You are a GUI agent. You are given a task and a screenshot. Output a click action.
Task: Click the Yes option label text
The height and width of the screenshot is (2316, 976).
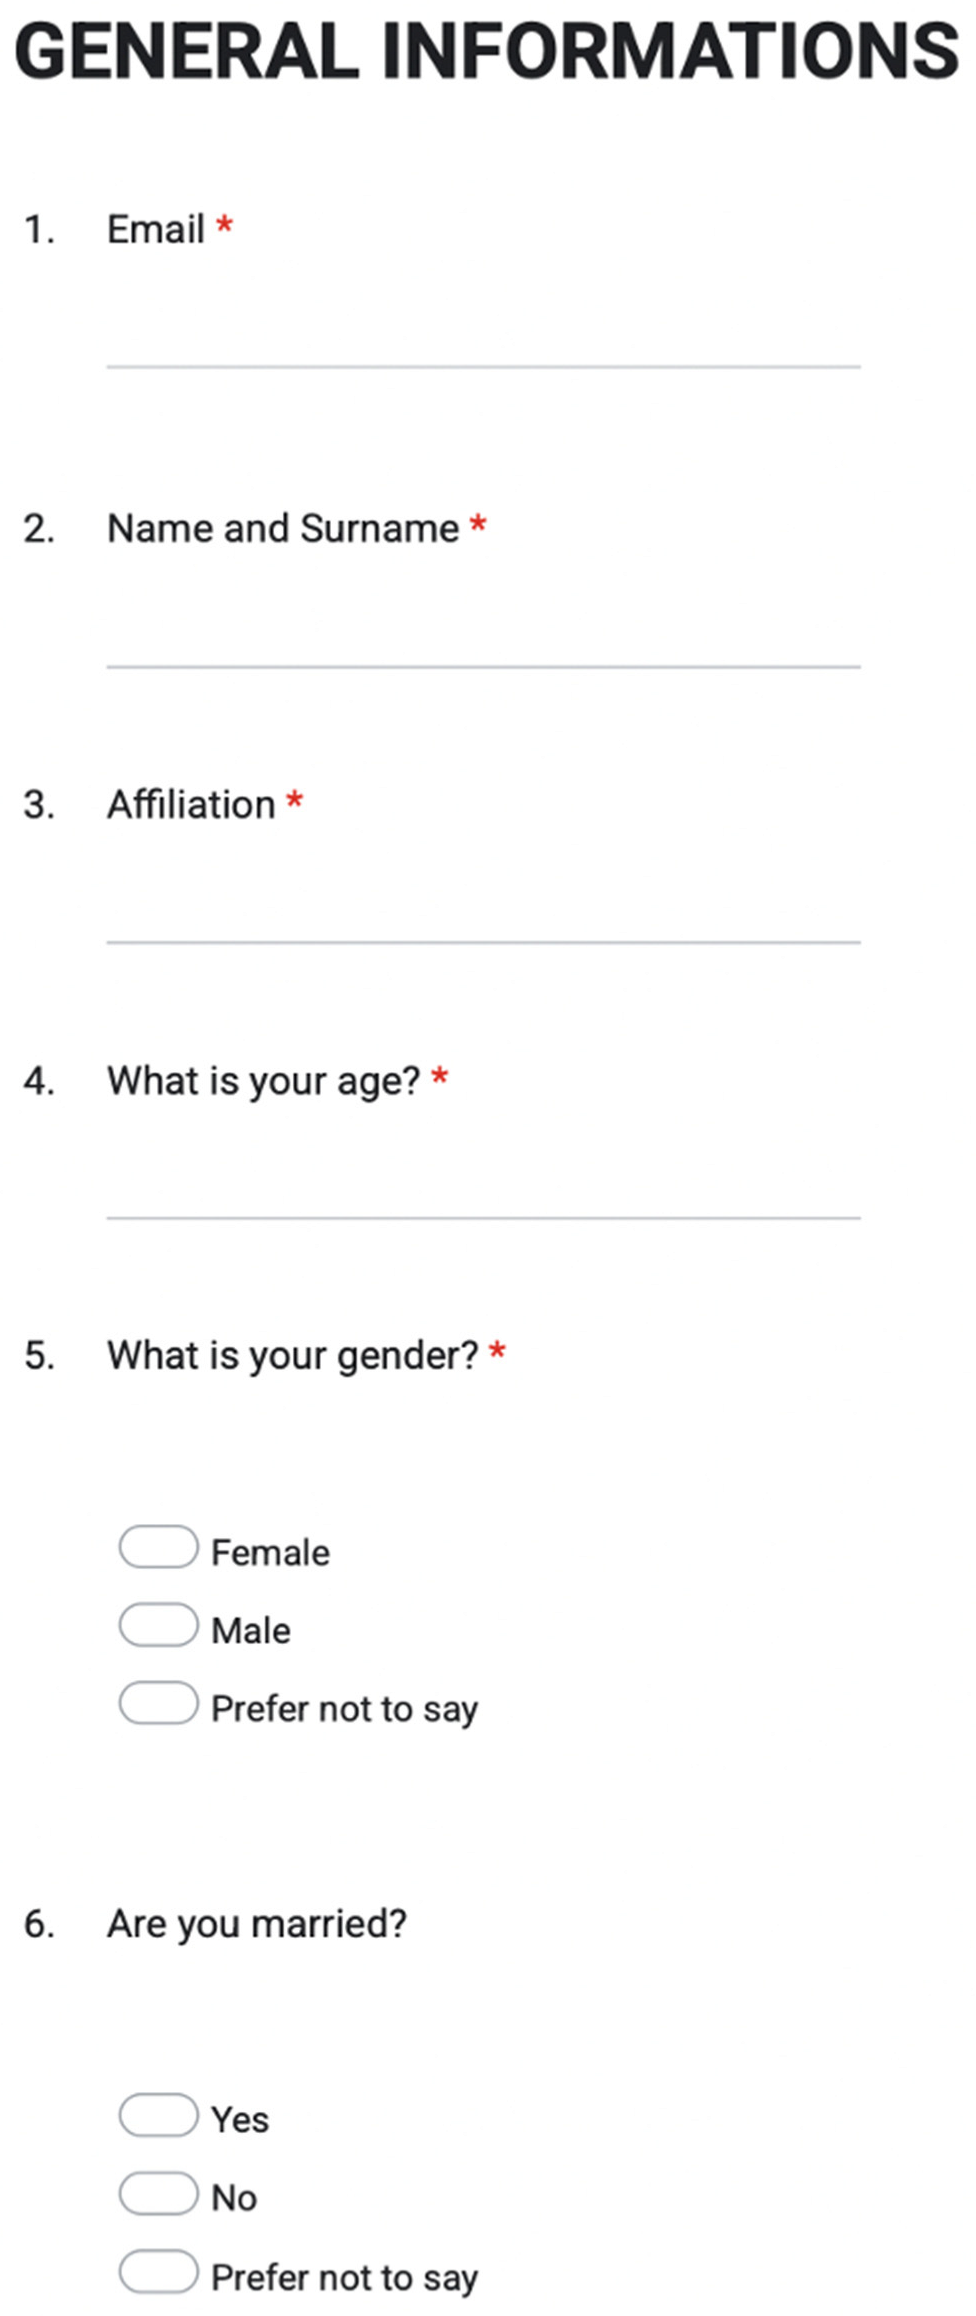pyautogui.click(x=240, y=2120)
